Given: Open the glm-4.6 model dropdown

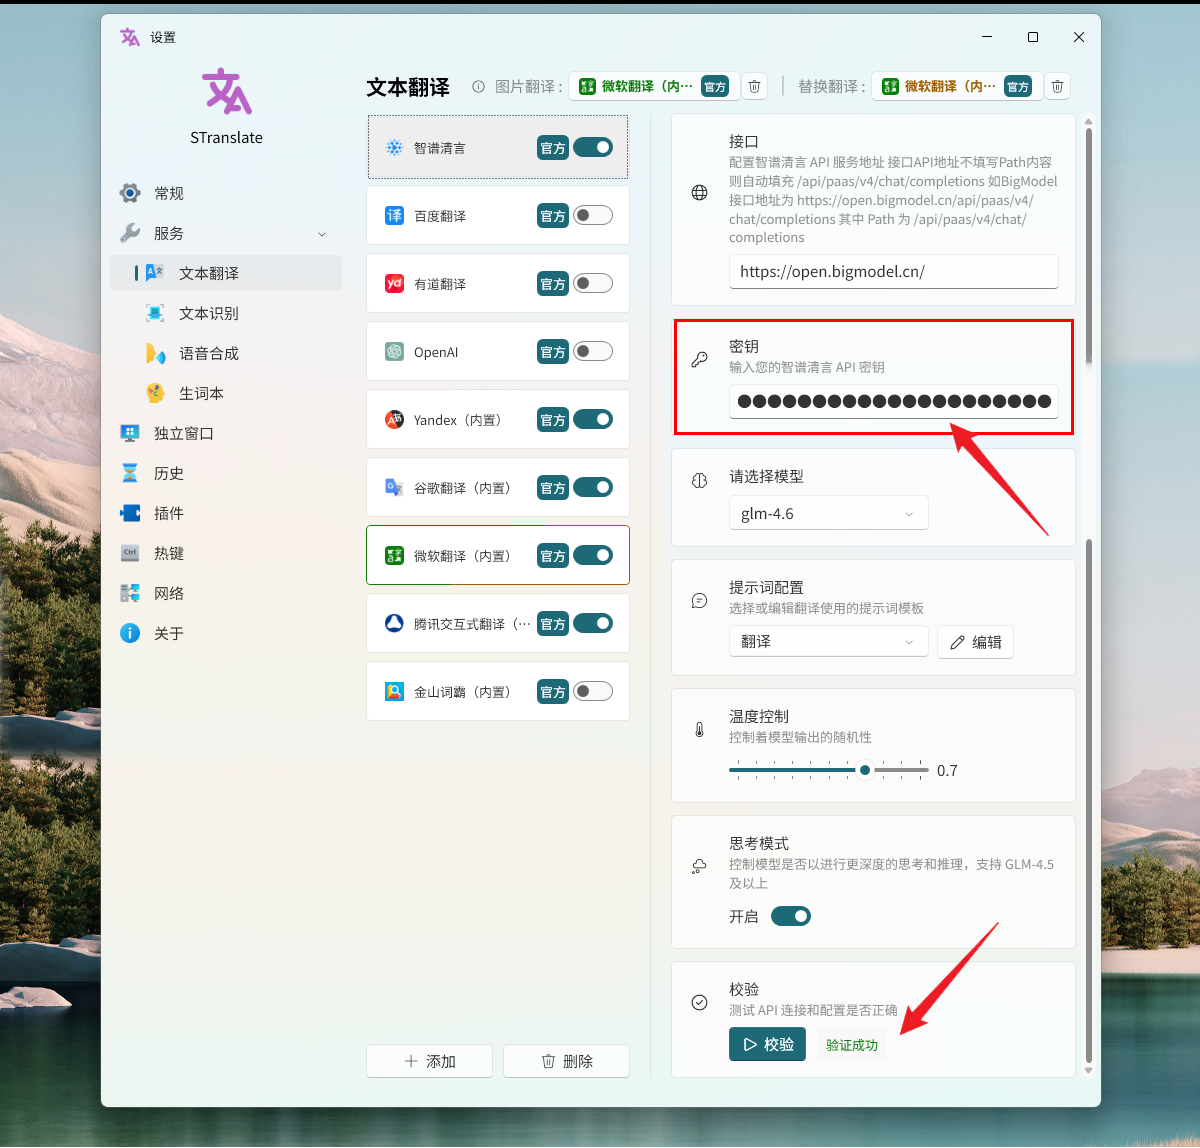Looking at the screenshot, I should click(x=828, y=514).
